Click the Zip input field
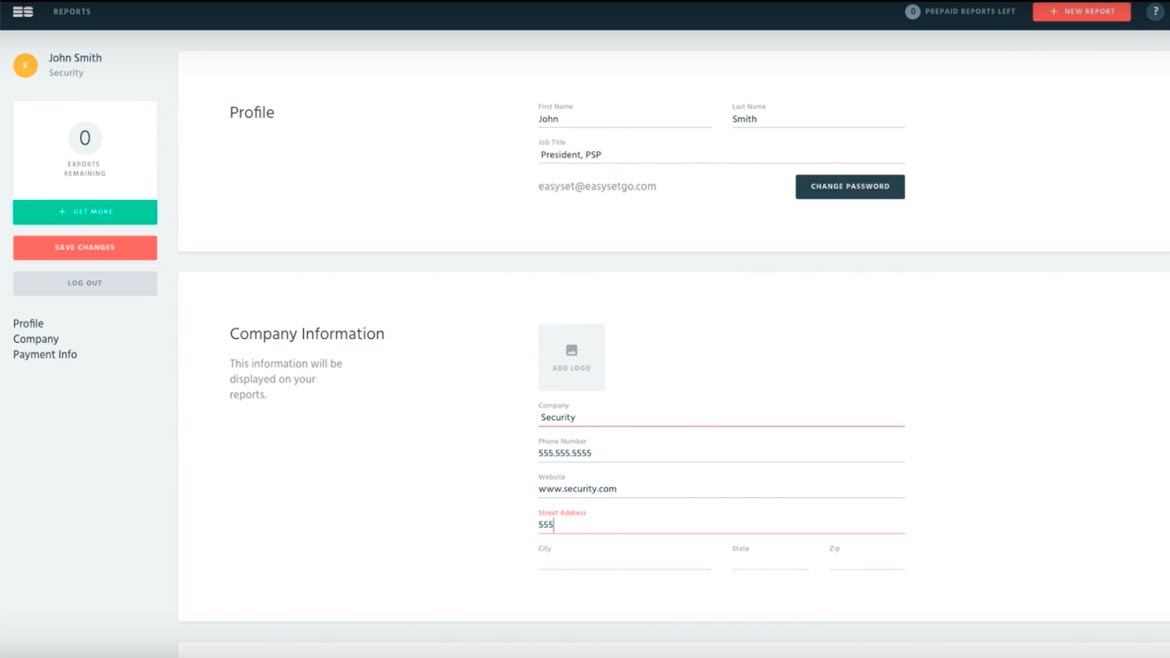 pyautogui.click(x=866, y=561)
